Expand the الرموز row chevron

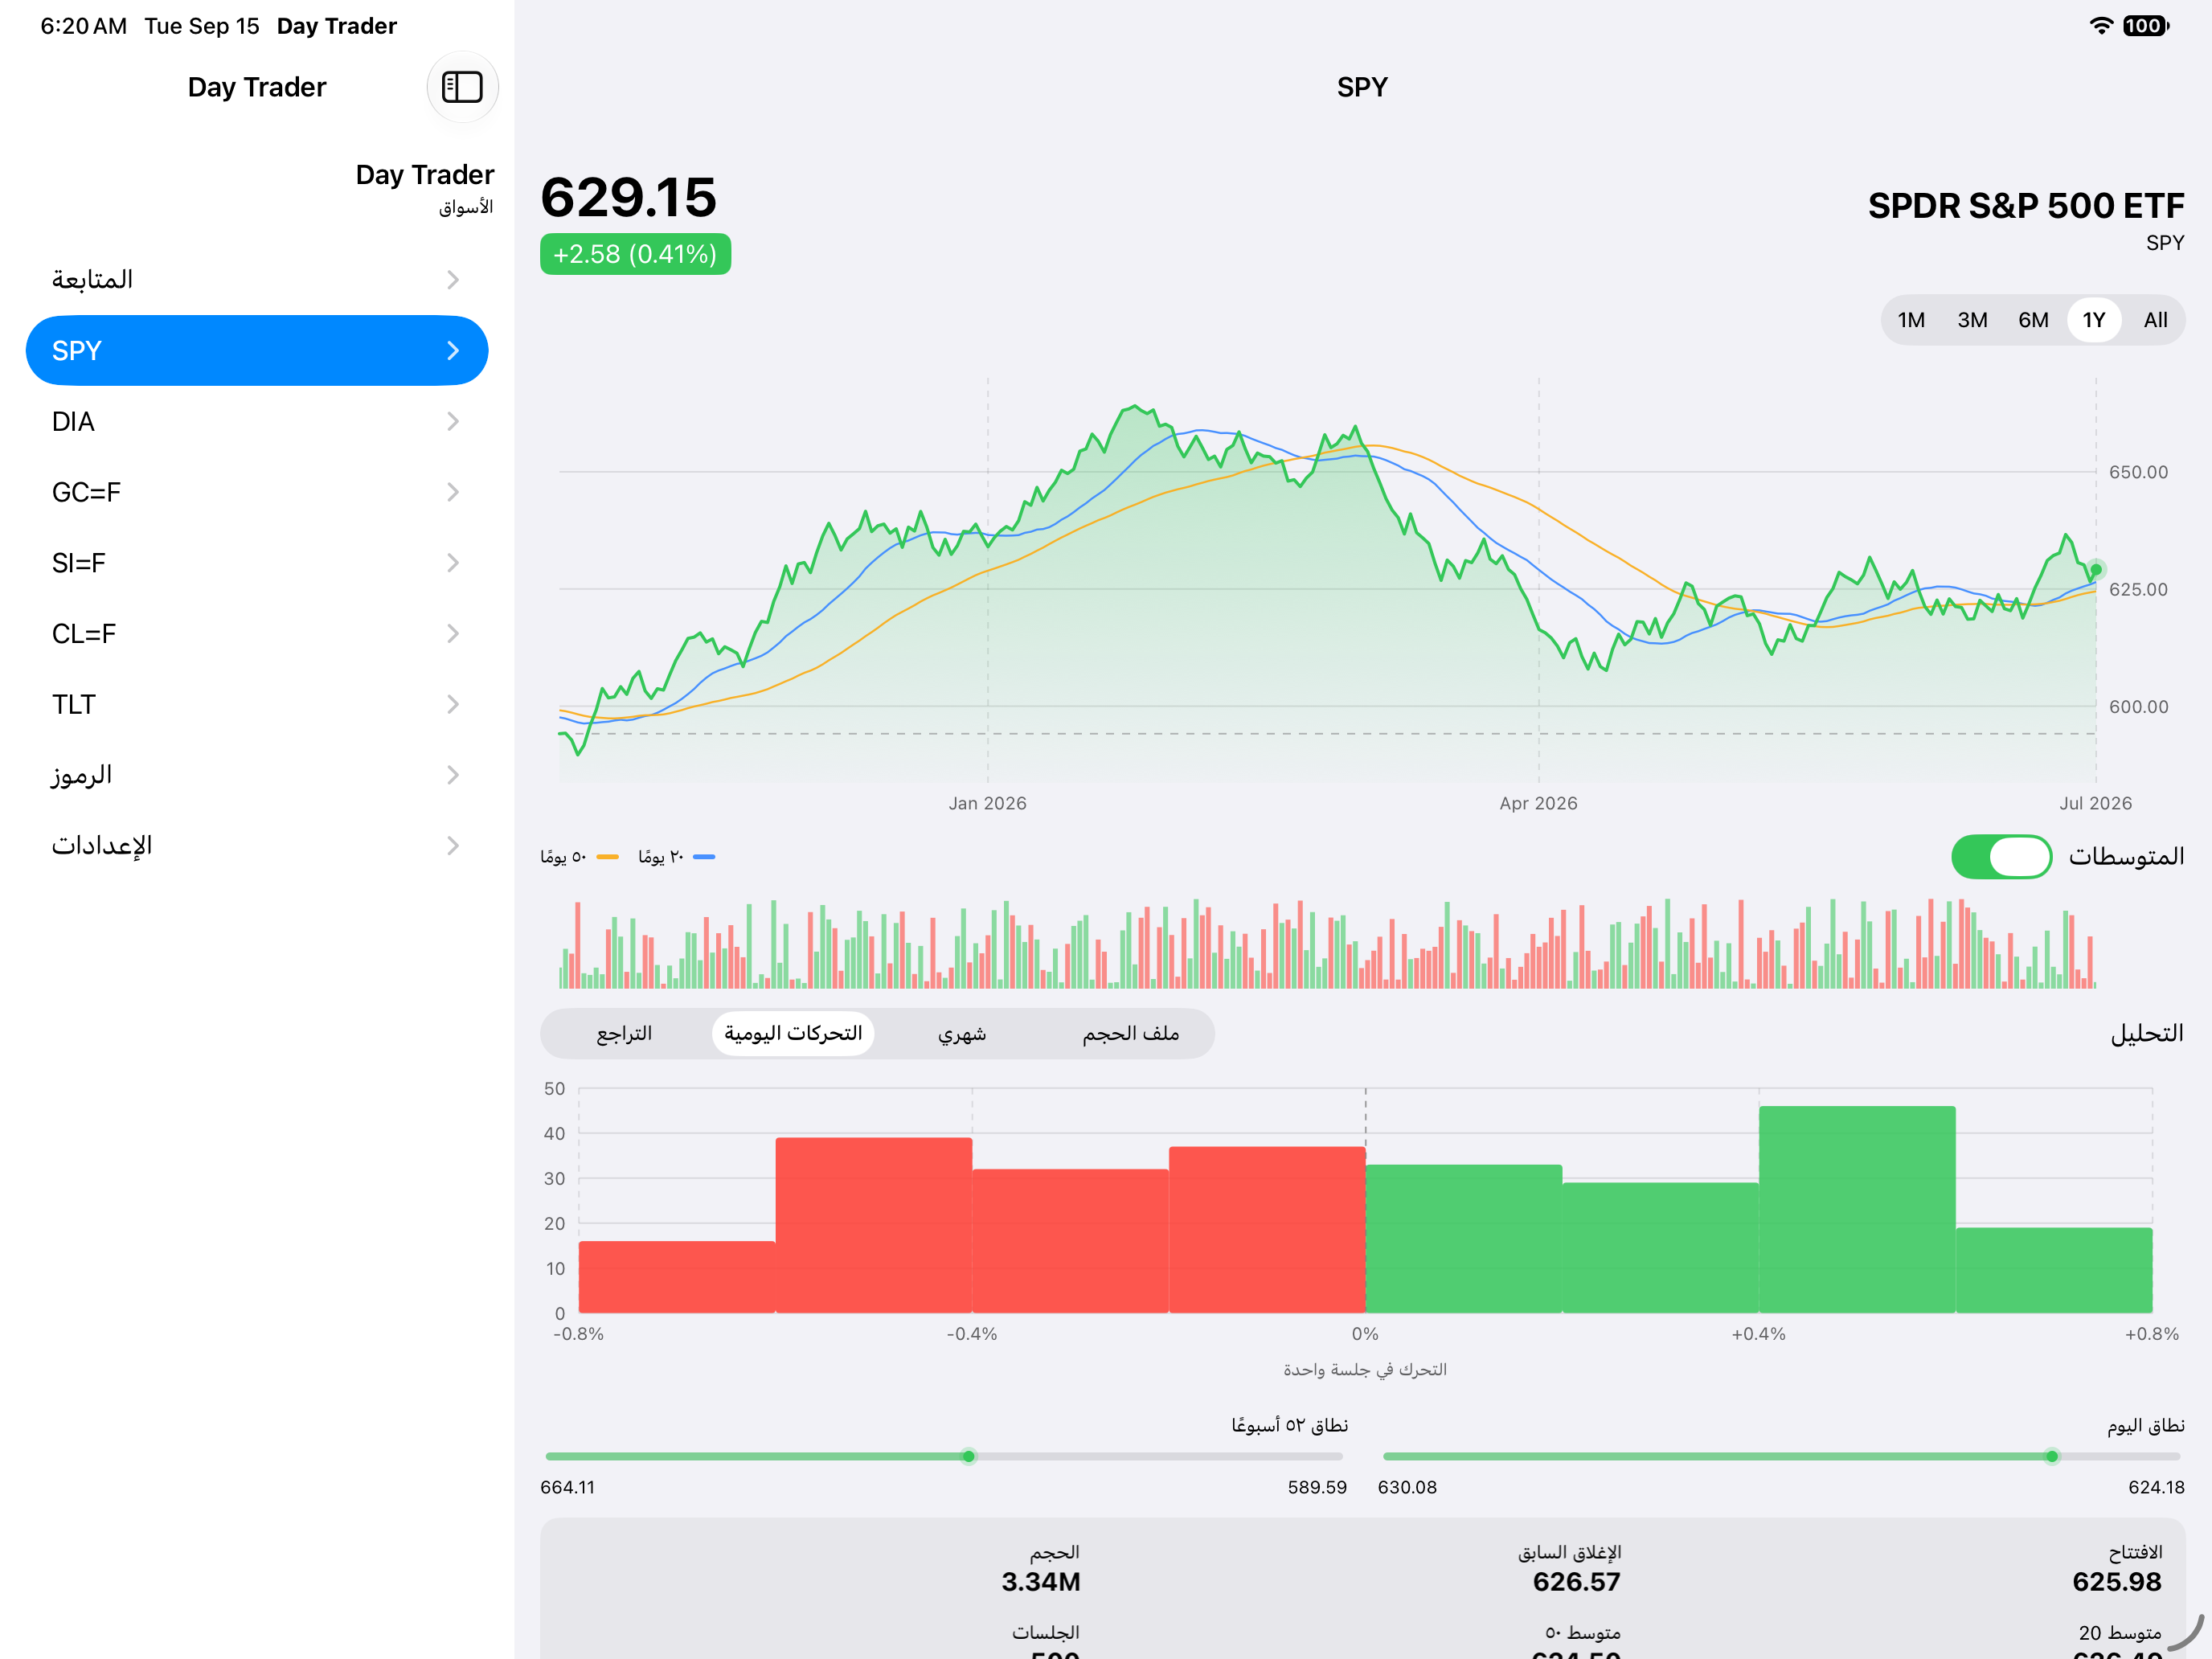point(453,775)
